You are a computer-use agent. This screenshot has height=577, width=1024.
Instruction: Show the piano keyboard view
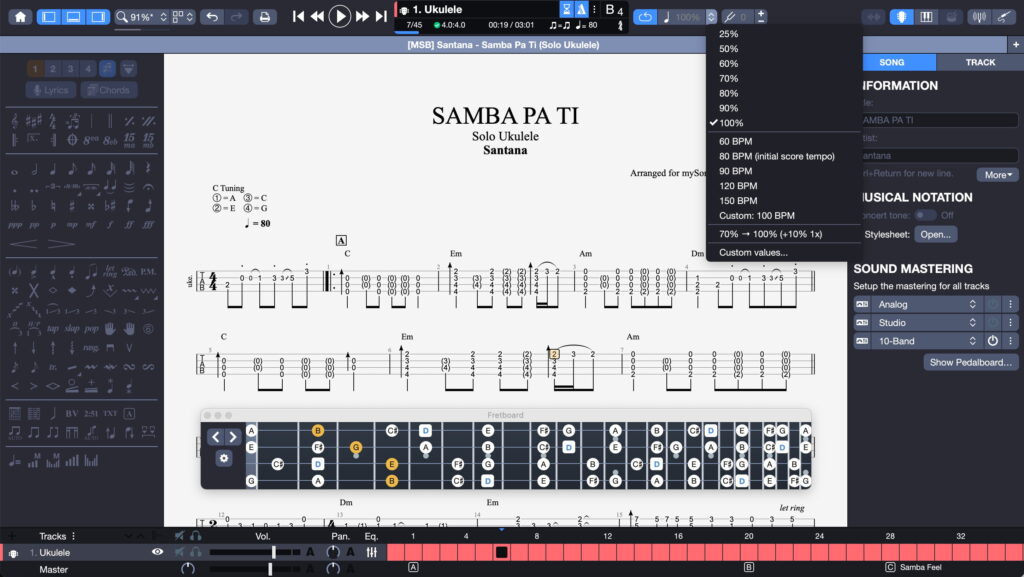point(927,16)
